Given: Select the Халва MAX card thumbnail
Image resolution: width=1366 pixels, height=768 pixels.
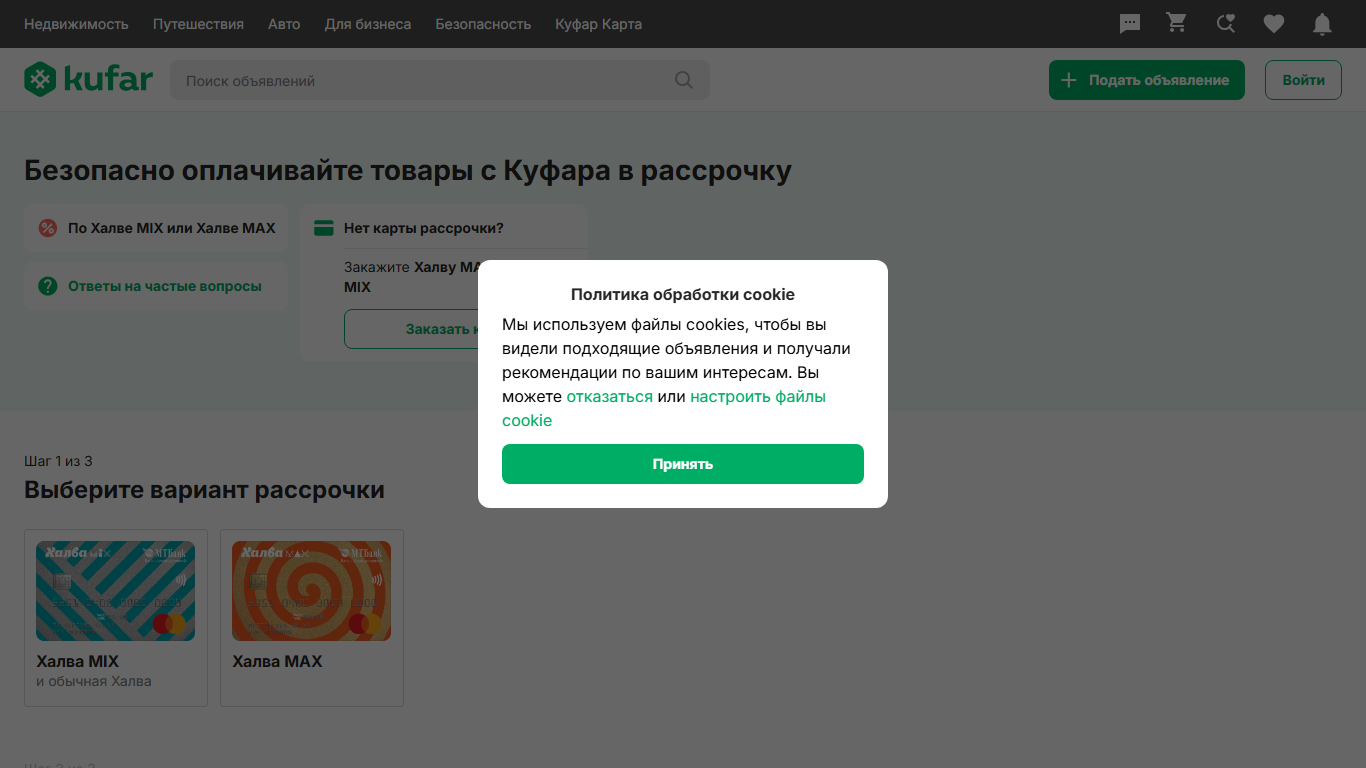Looking at the screenshot, I should click(312, 591).
